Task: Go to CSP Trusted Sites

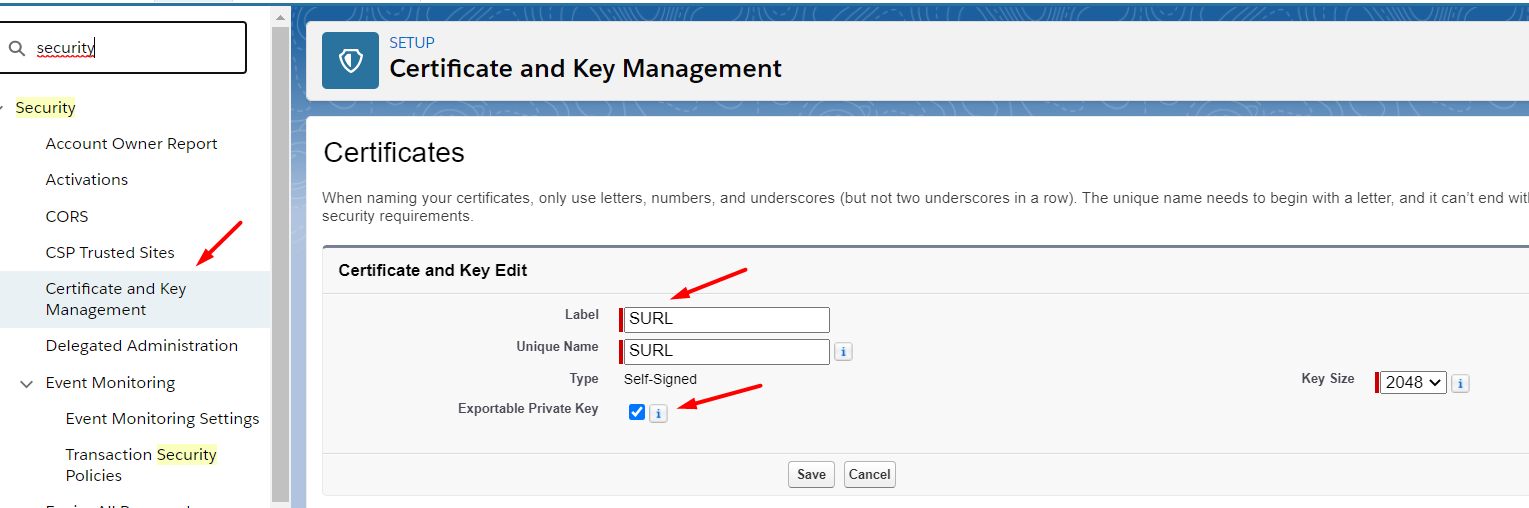Action: point(110,252)
